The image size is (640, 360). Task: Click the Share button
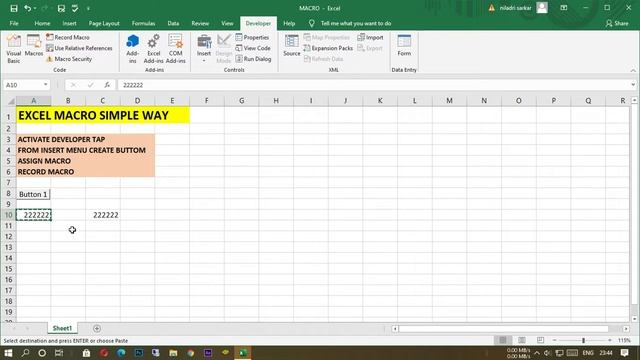617,23
